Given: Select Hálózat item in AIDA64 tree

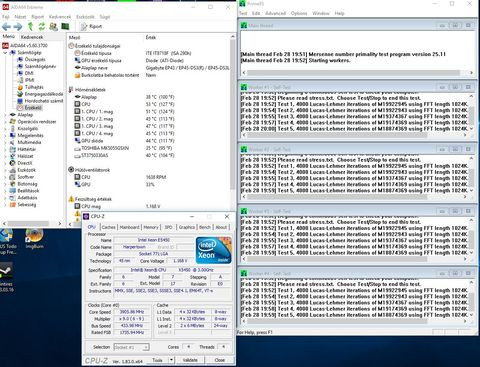Looking at the screenshot, I should (25, 156).
